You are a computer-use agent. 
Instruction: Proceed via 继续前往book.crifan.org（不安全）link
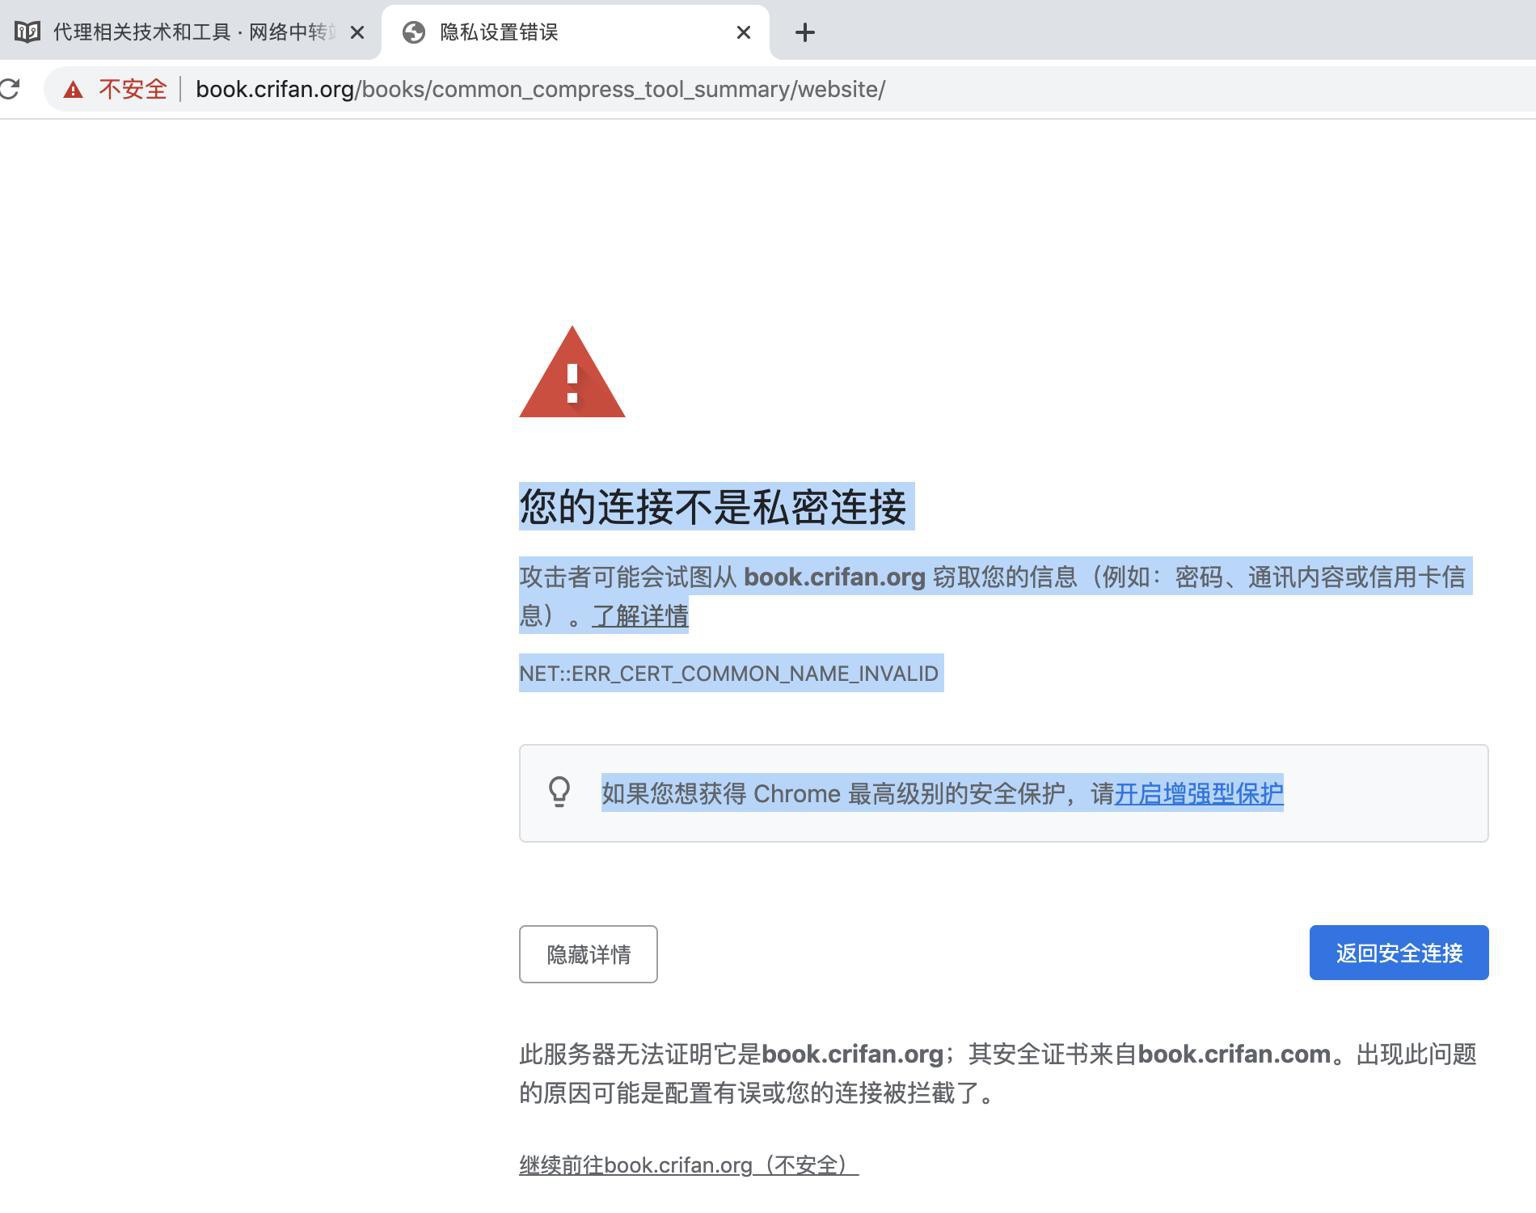point(689,1165)
